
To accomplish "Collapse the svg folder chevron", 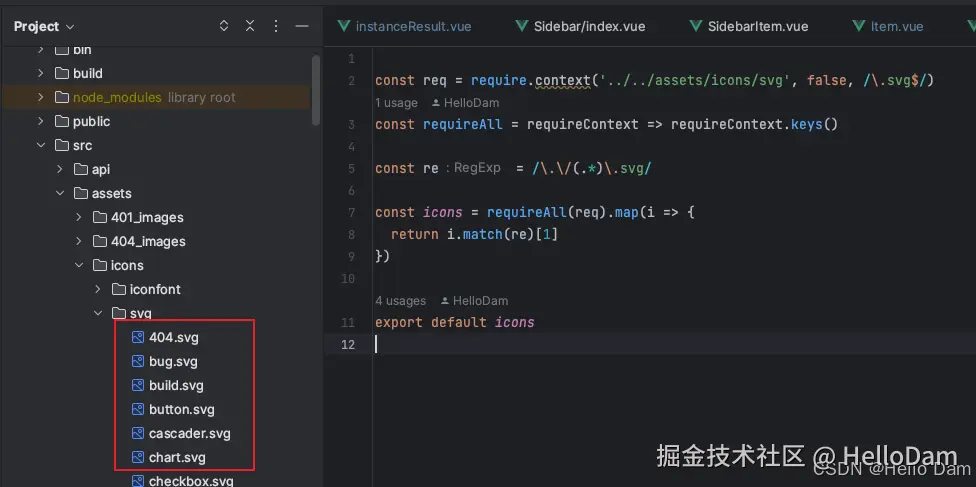I will [x=98, y=313].
